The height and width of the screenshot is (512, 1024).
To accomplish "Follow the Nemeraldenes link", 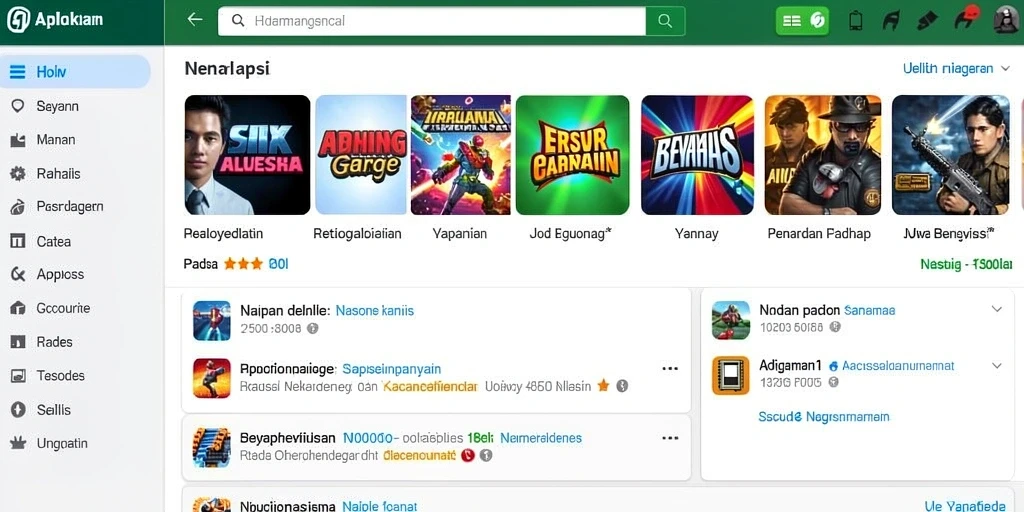I will [x=541, y=438].
